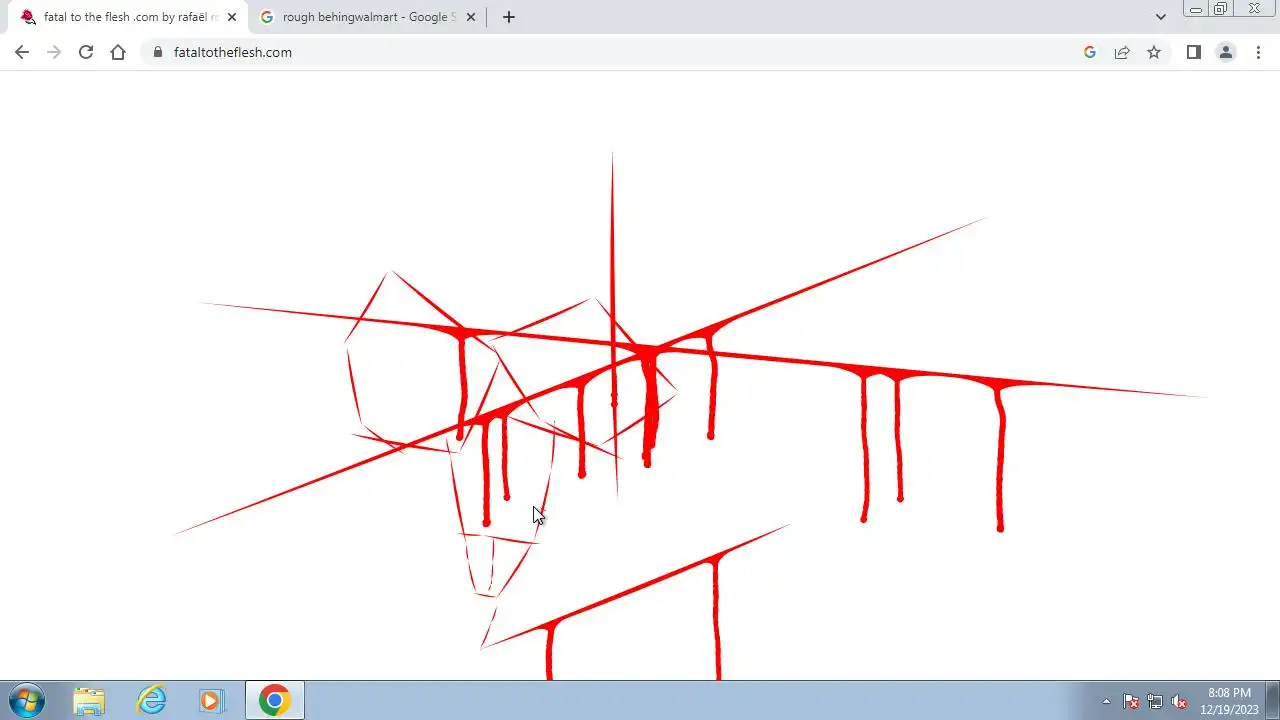Close the Chrome window
1280x720 pixels.
[x=1255, y=9]
